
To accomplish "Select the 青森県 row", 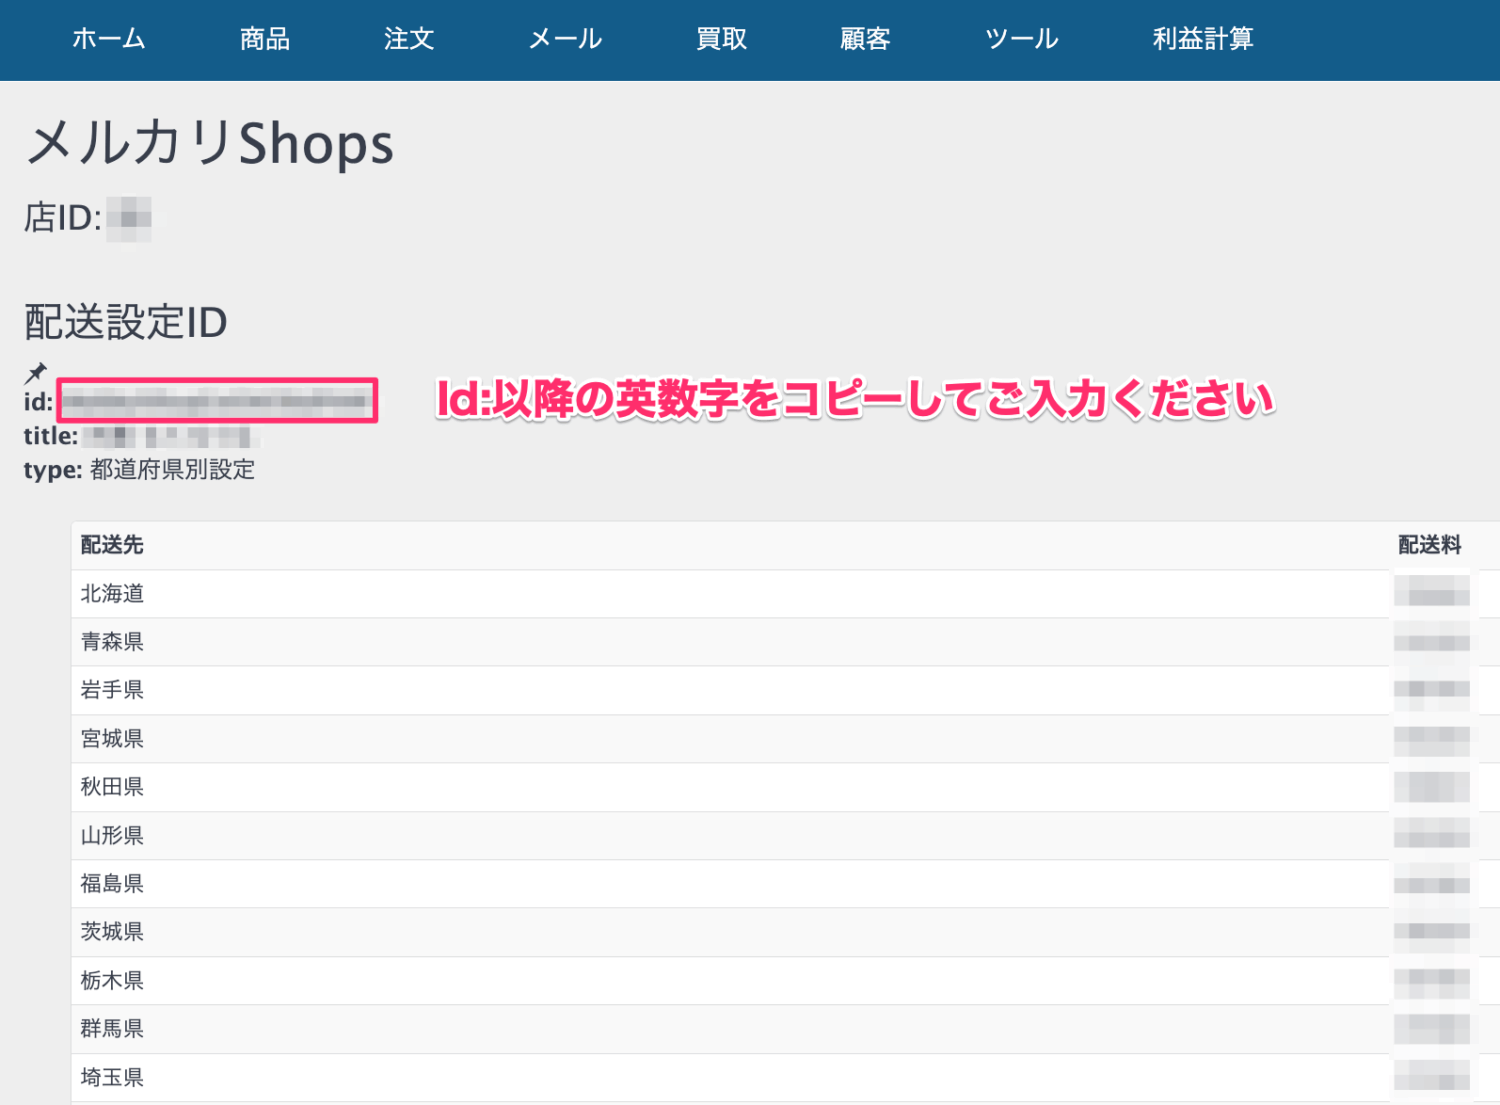I will 112,642.
